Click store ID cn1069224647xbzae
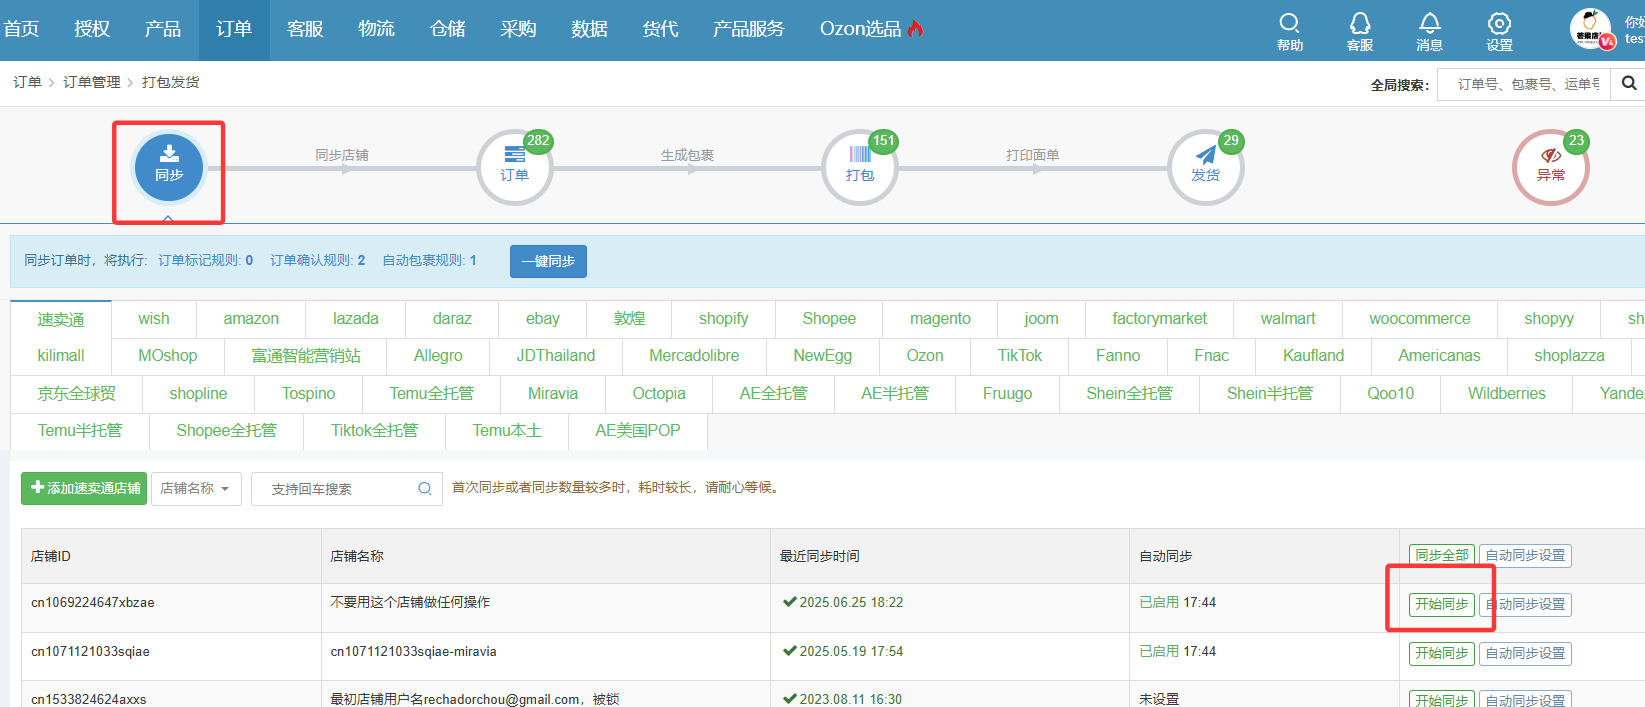 (x=93, y=602)
